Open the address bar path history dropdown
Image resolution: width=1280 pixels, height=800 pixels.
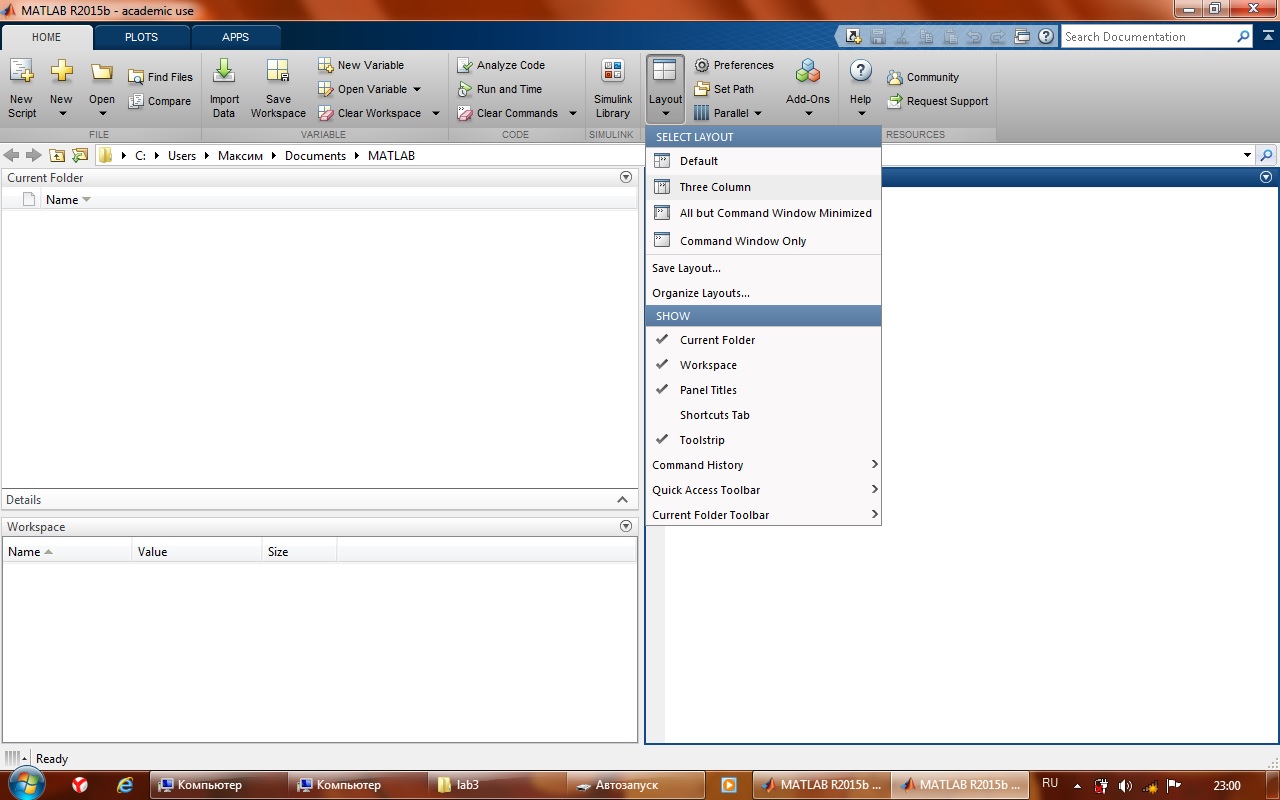tap(1247, 155)
